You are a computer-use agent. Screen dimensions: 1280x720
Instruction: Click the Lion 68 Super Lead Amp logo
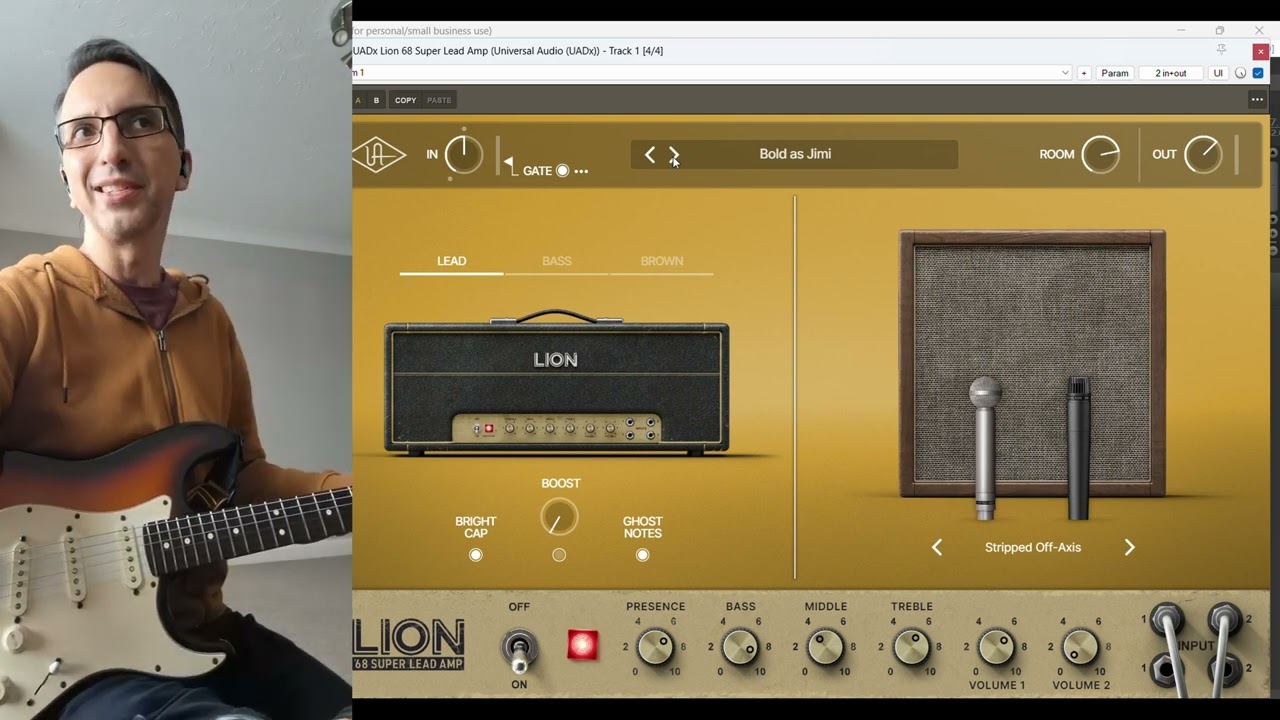click(x=409, y=644)
